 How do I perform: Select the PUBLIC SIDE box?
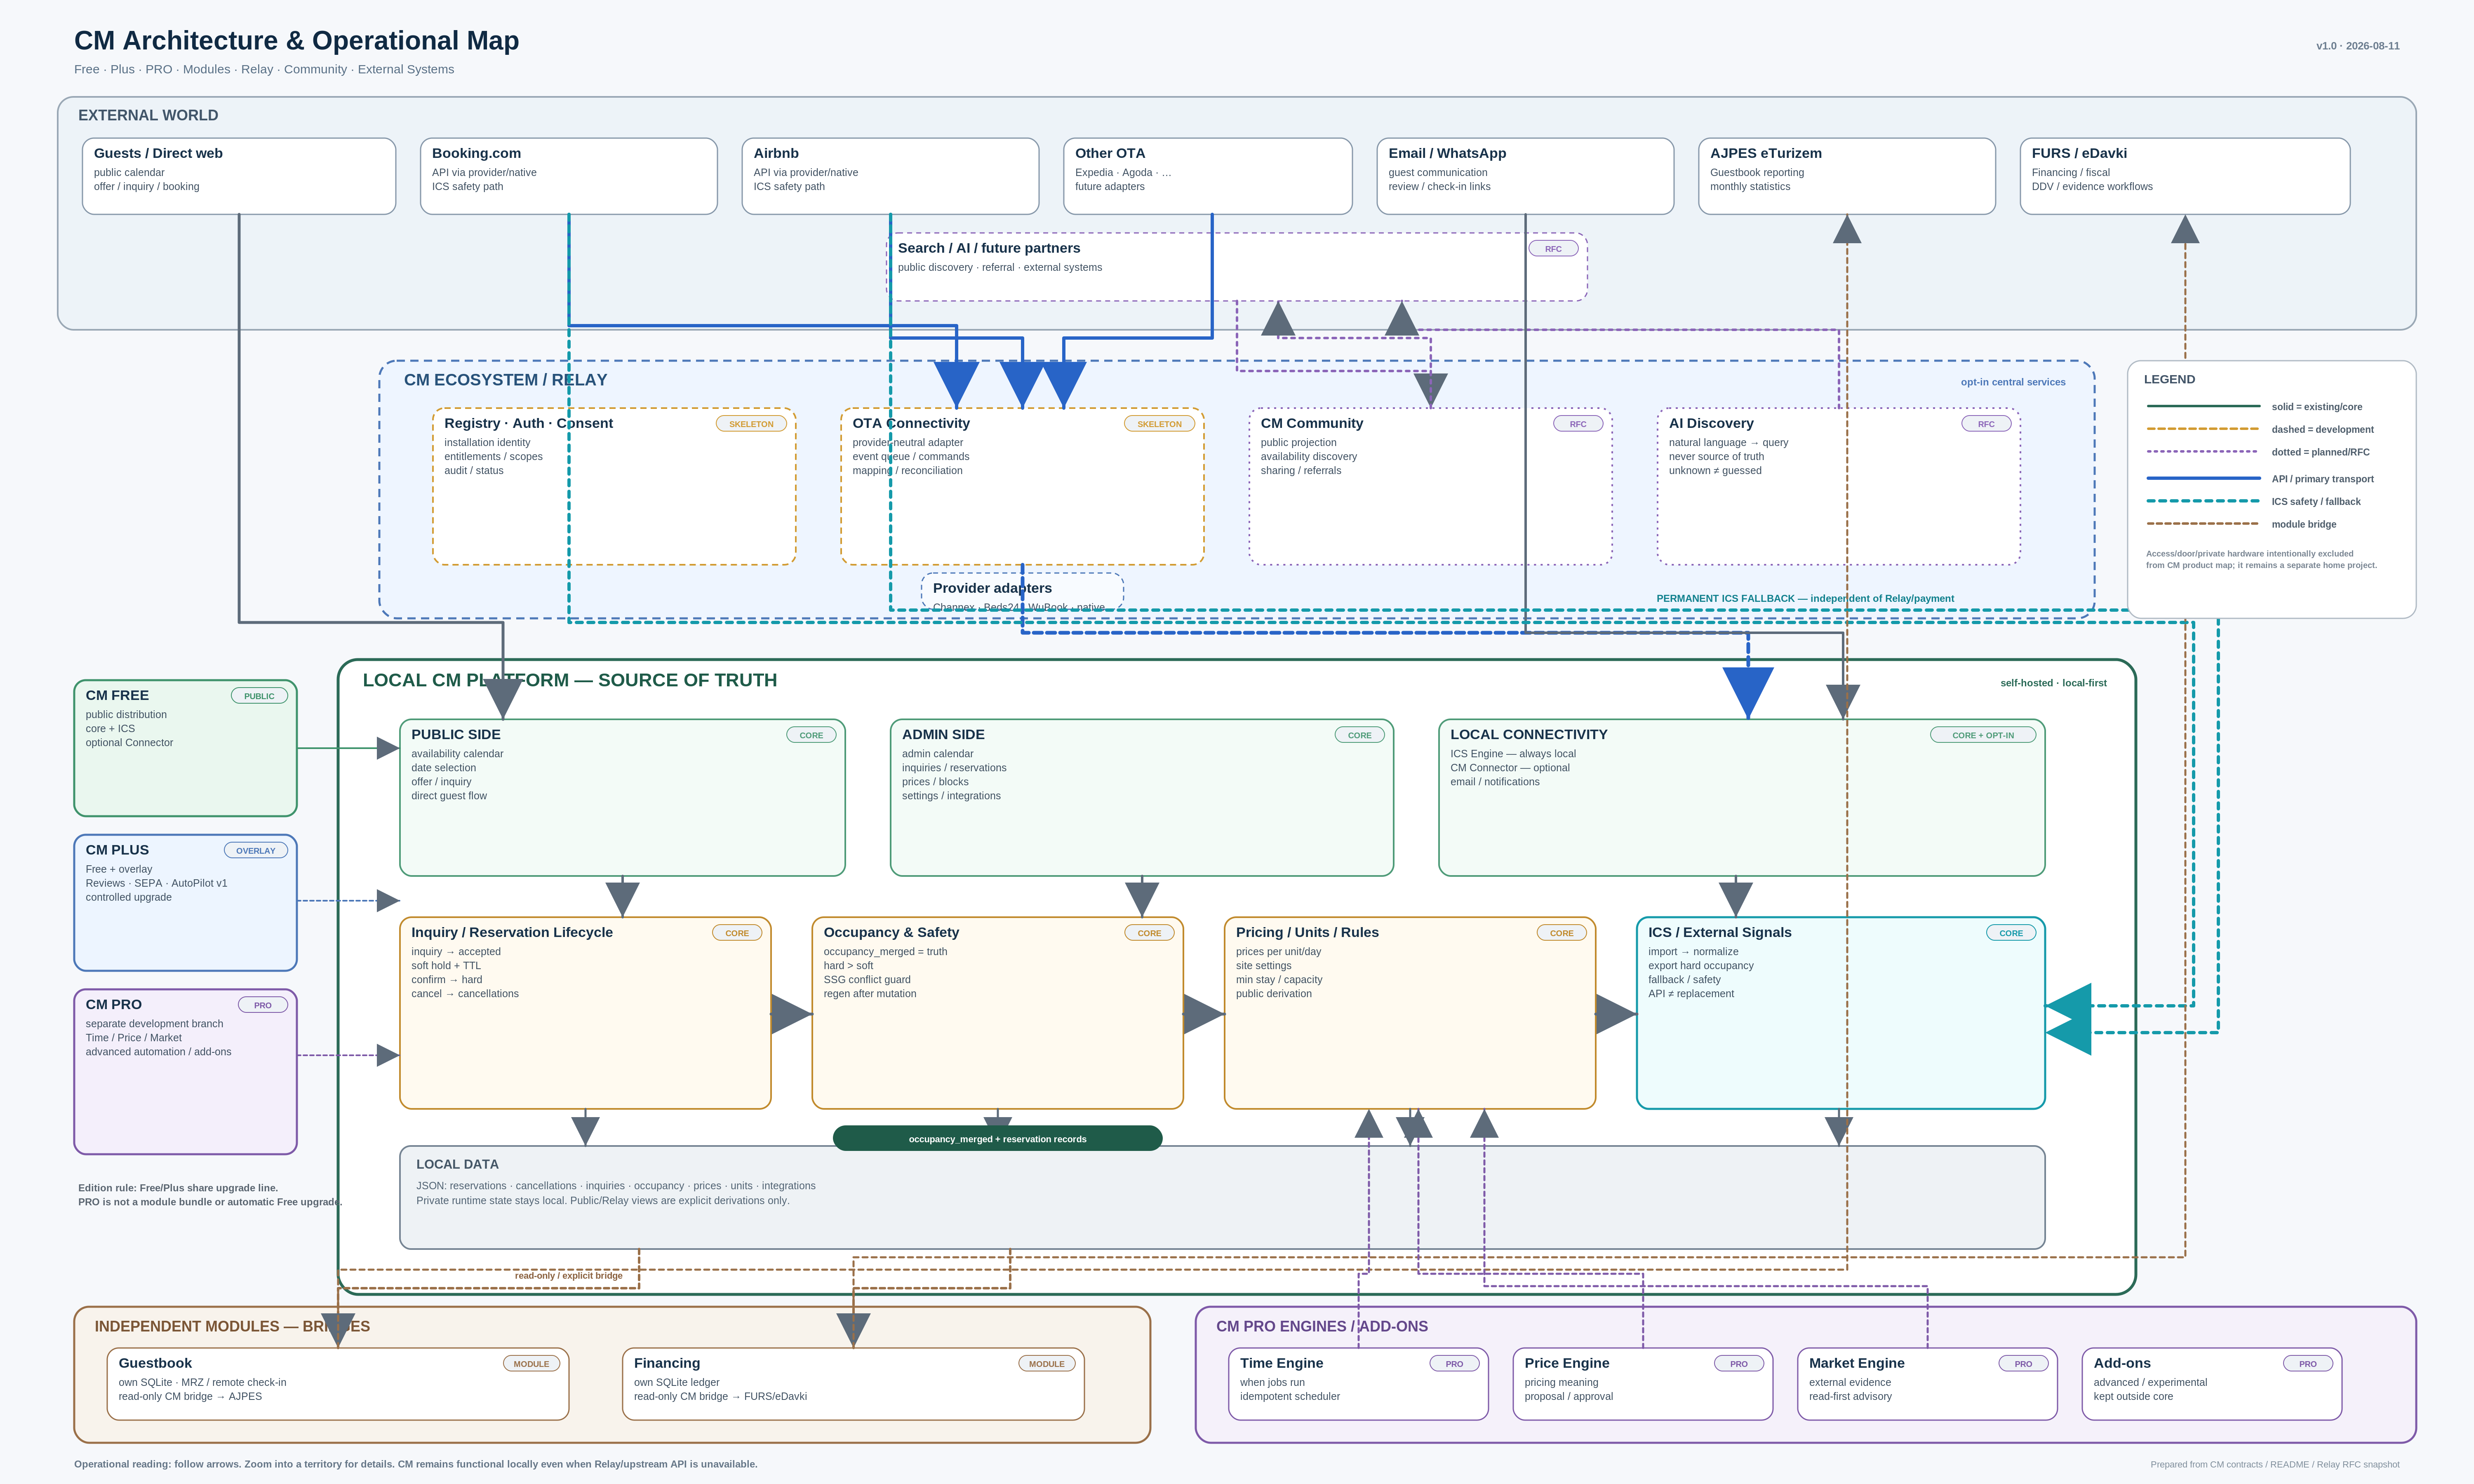coord(622,798)
